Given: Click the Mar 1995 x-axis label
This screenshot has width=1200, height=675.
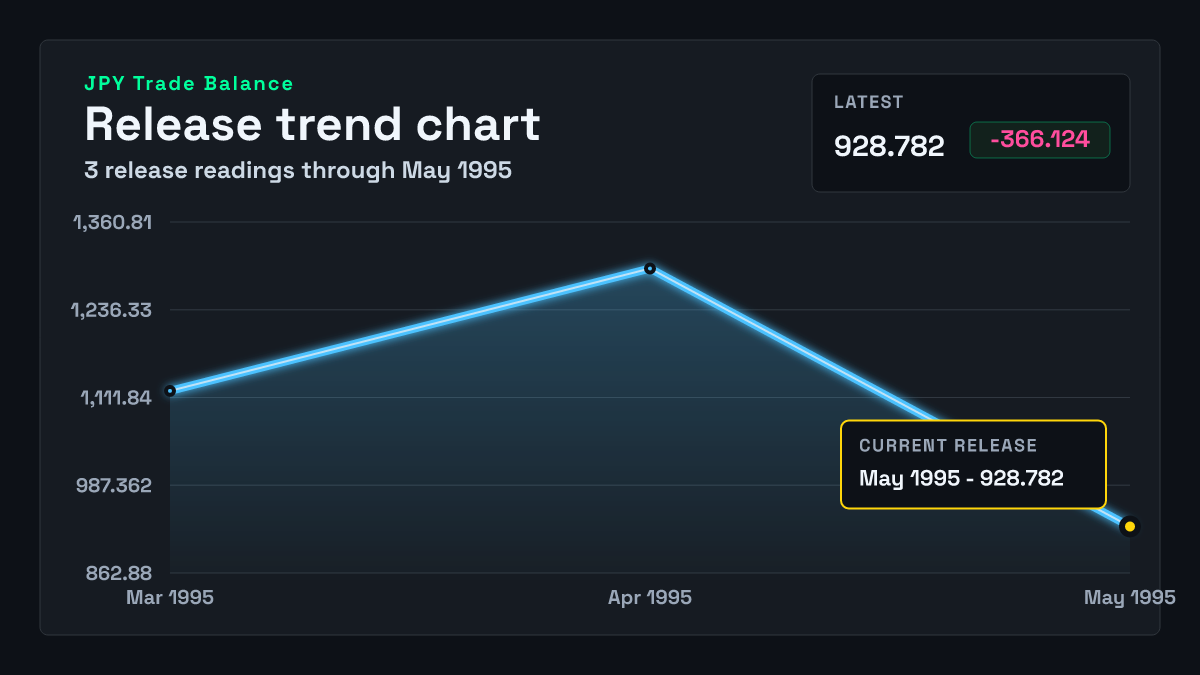Looking at the screenshot, I should 170,597.
